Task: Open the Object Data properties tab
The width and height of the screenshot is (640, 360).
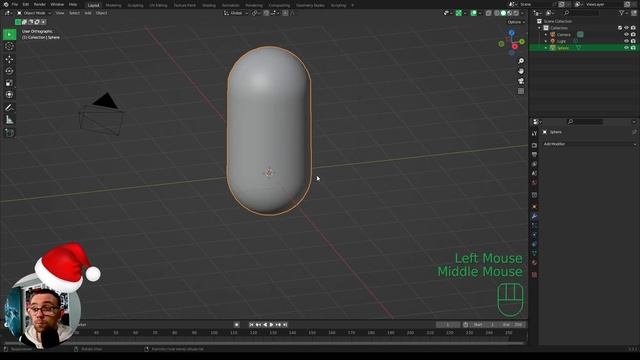Action: coord(534,254)
